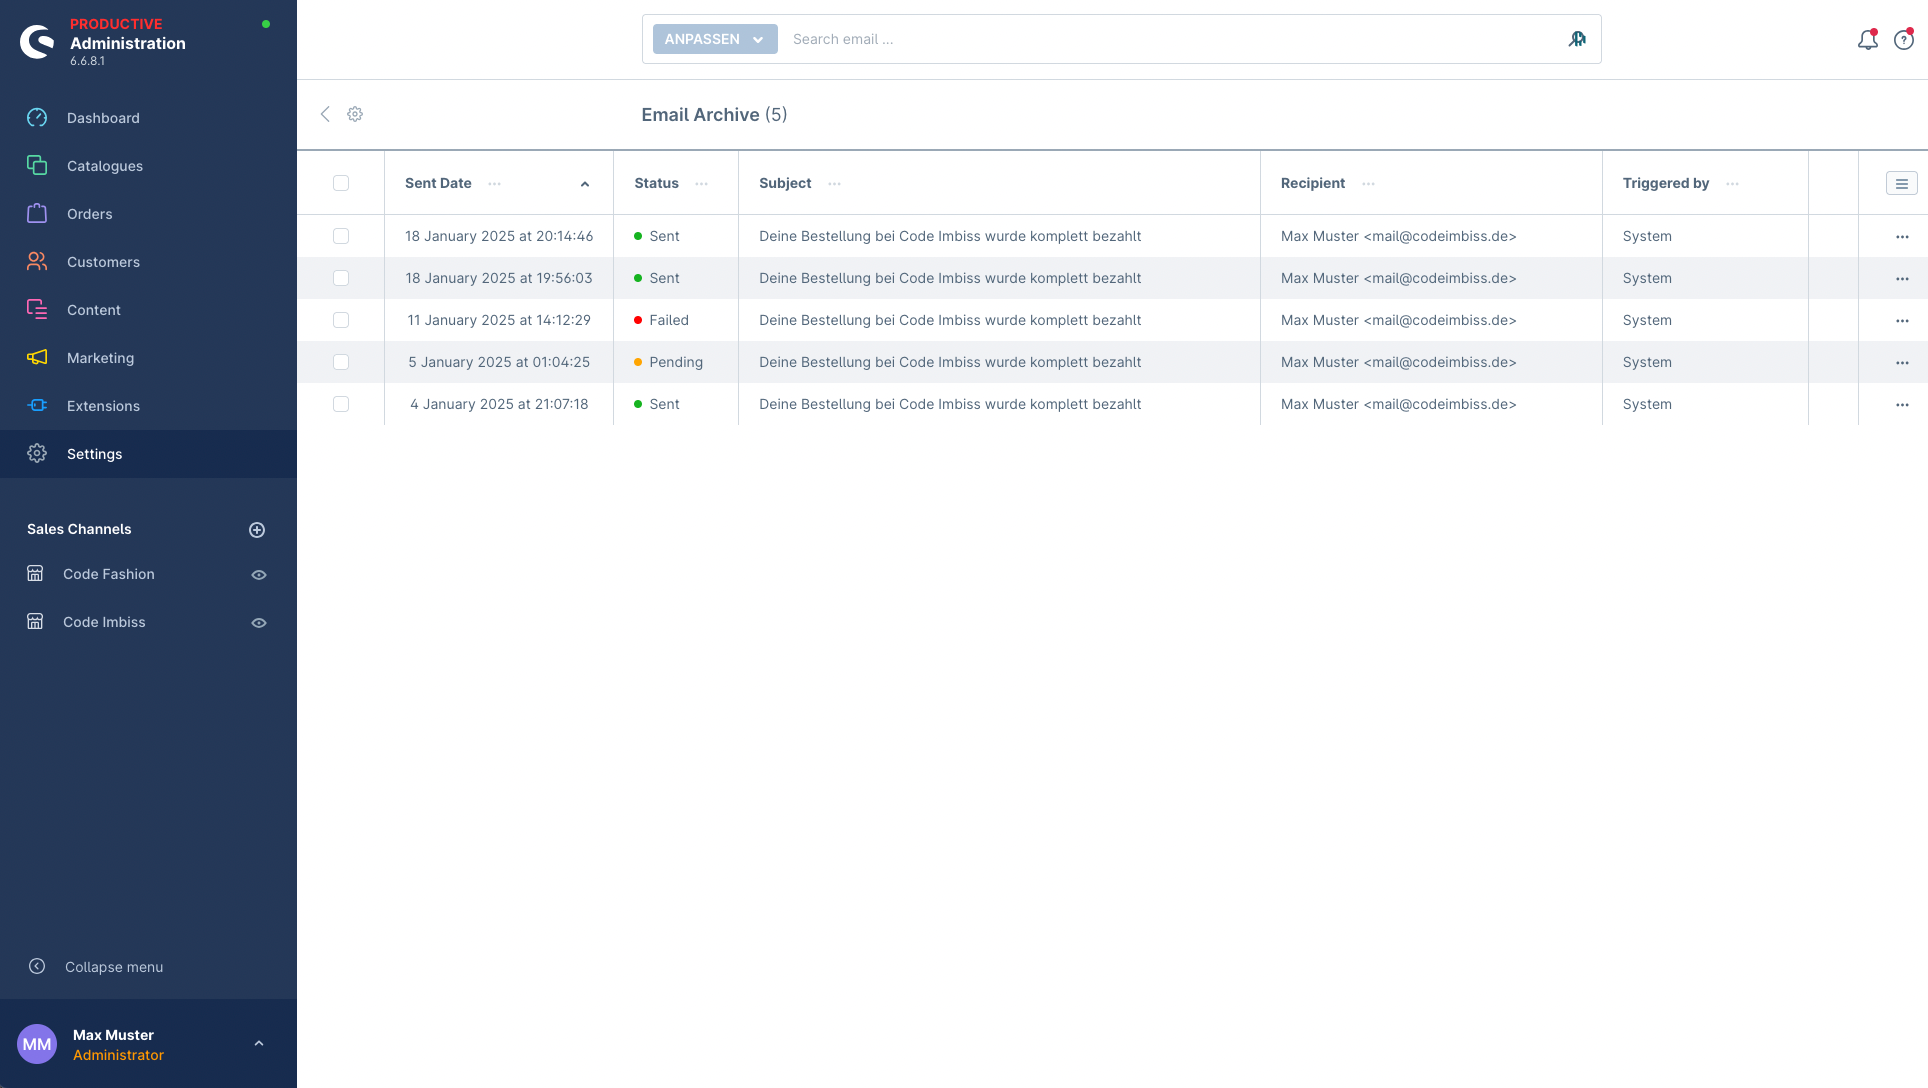Screen dimensions: 1928x1088
Task: Tick checkbox for 4 January 21:07:18 email
Action: coord(341,404)
